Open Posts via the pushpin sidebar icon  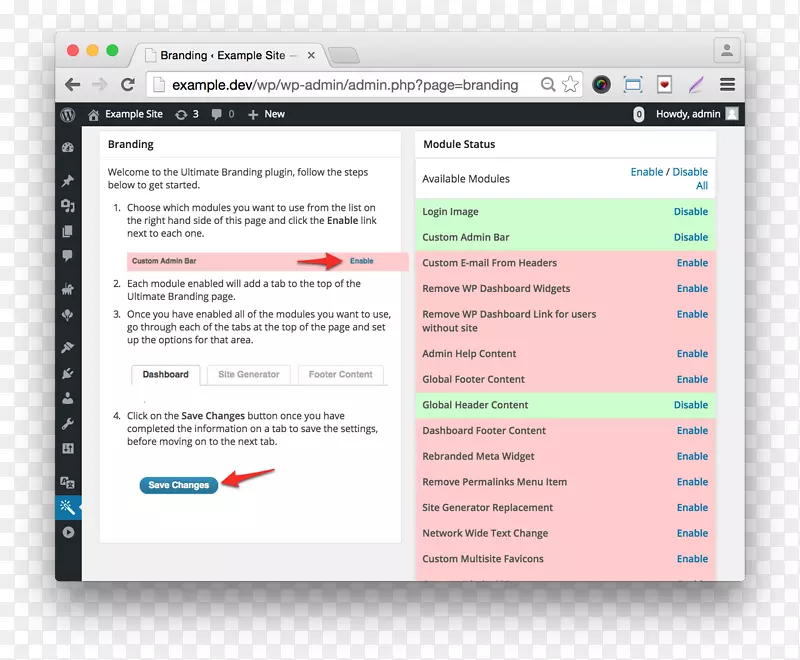pos(68,181)
